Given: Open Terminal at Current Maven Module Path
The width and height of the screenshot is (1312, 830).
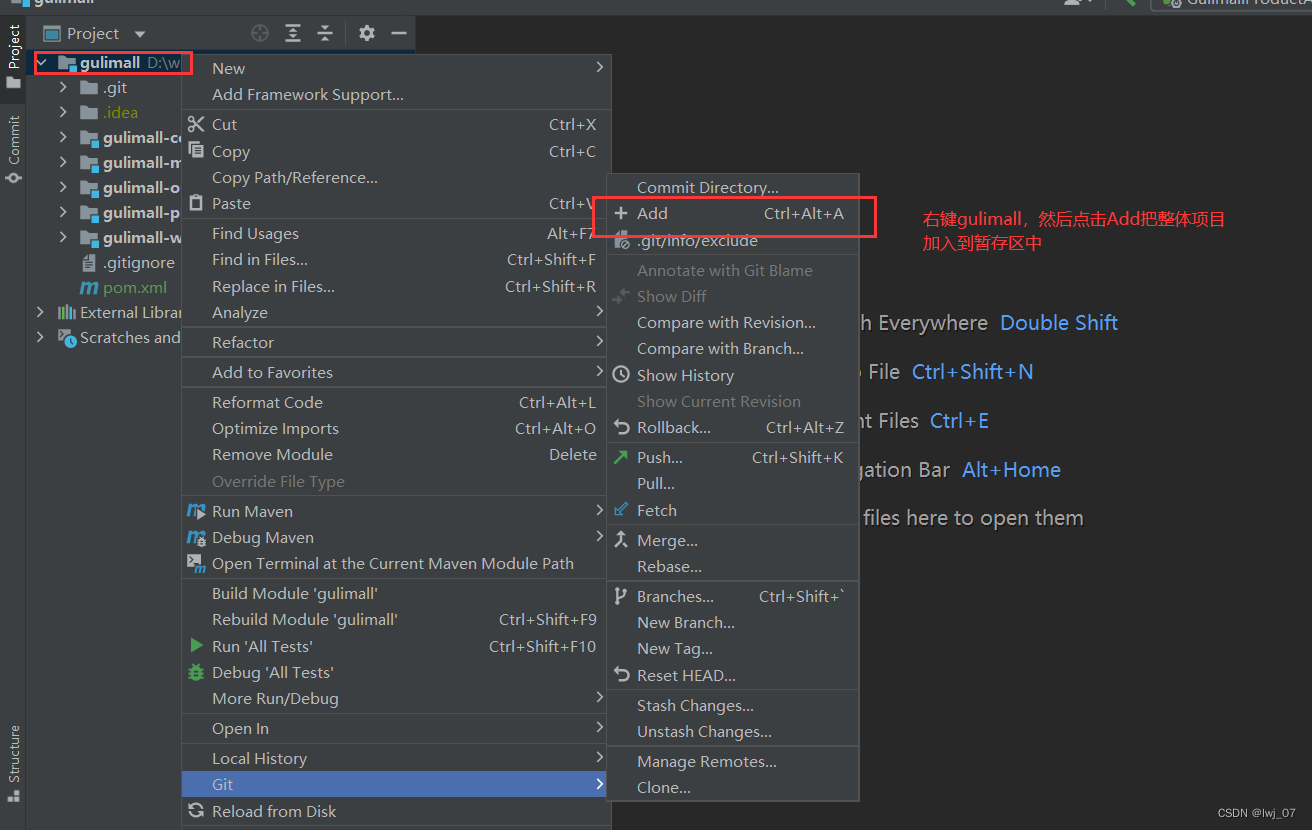Looking at the screenshot, I should 396,563.
